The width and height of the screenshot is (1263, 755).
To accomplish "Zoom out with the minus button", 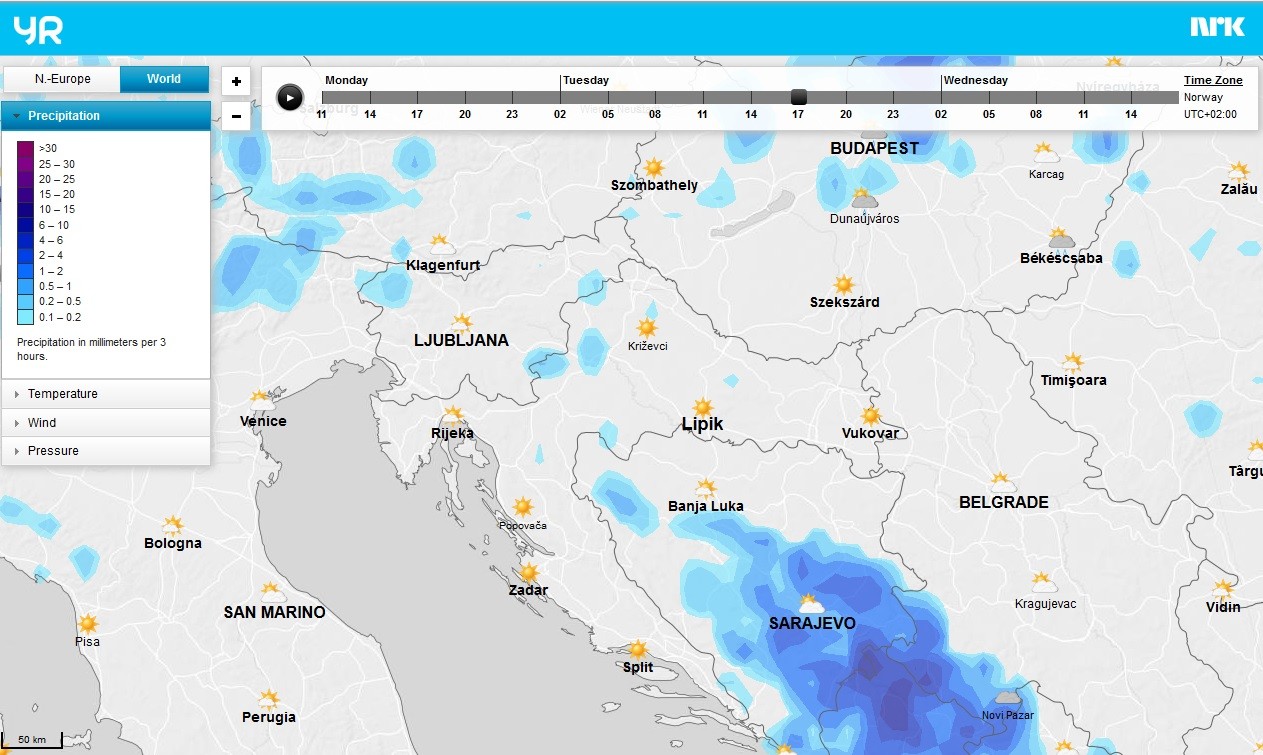I will tap(236, 116).
